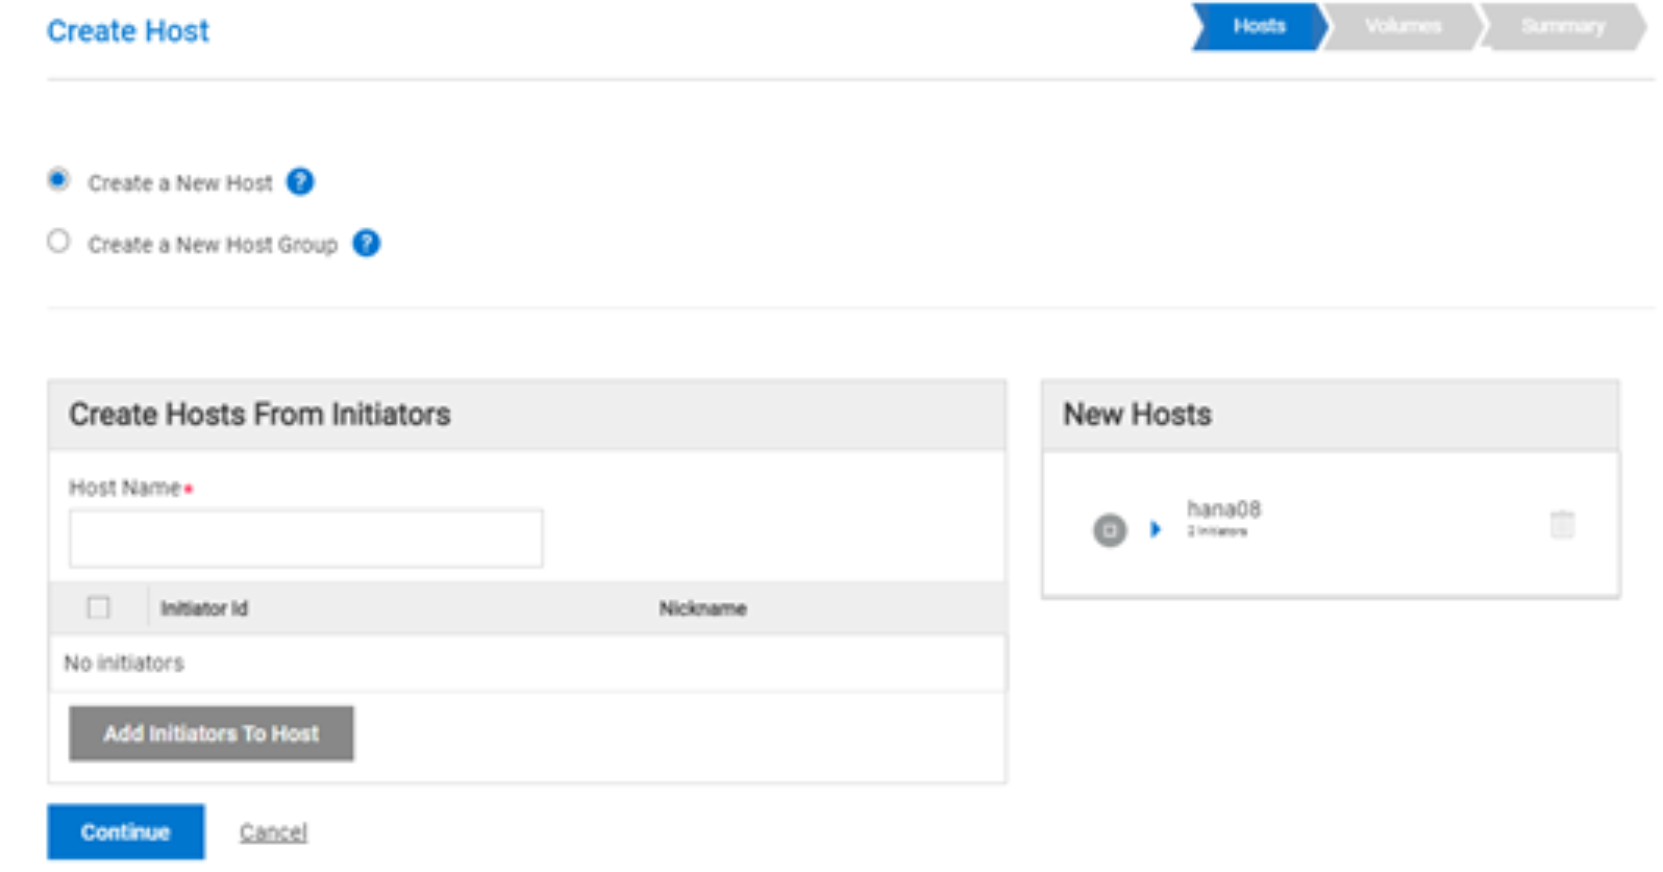Click Create Hosts From Initiators heading
1663x872 pixels.
tap(260, 414)
